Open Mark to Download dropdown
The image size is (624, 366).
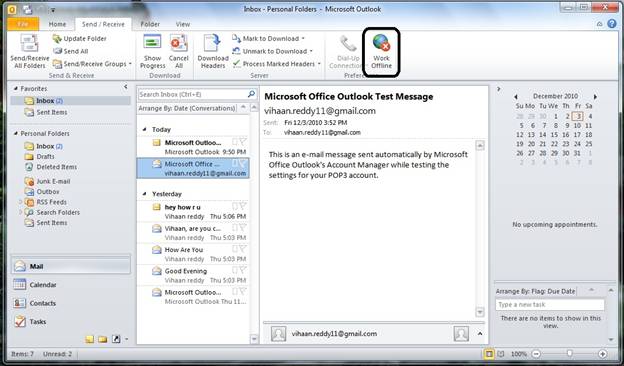point(268,39)
